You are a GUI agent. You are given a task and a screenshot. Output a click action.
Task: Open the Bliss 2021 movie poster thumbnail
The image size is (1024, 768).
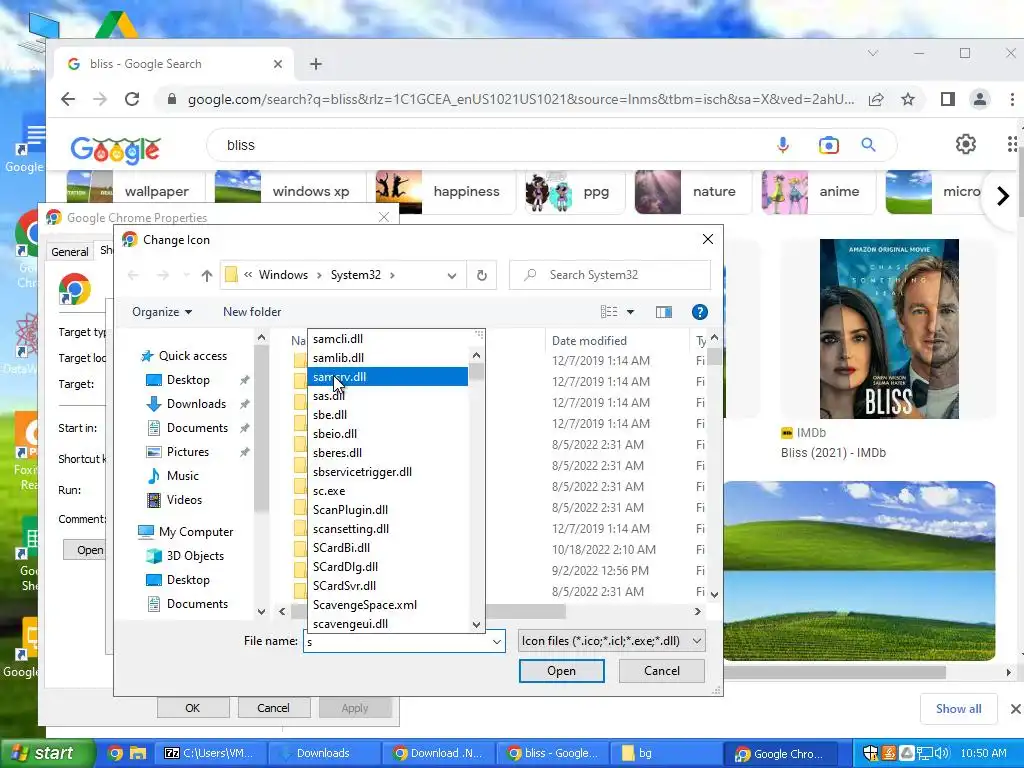(889, 328)
